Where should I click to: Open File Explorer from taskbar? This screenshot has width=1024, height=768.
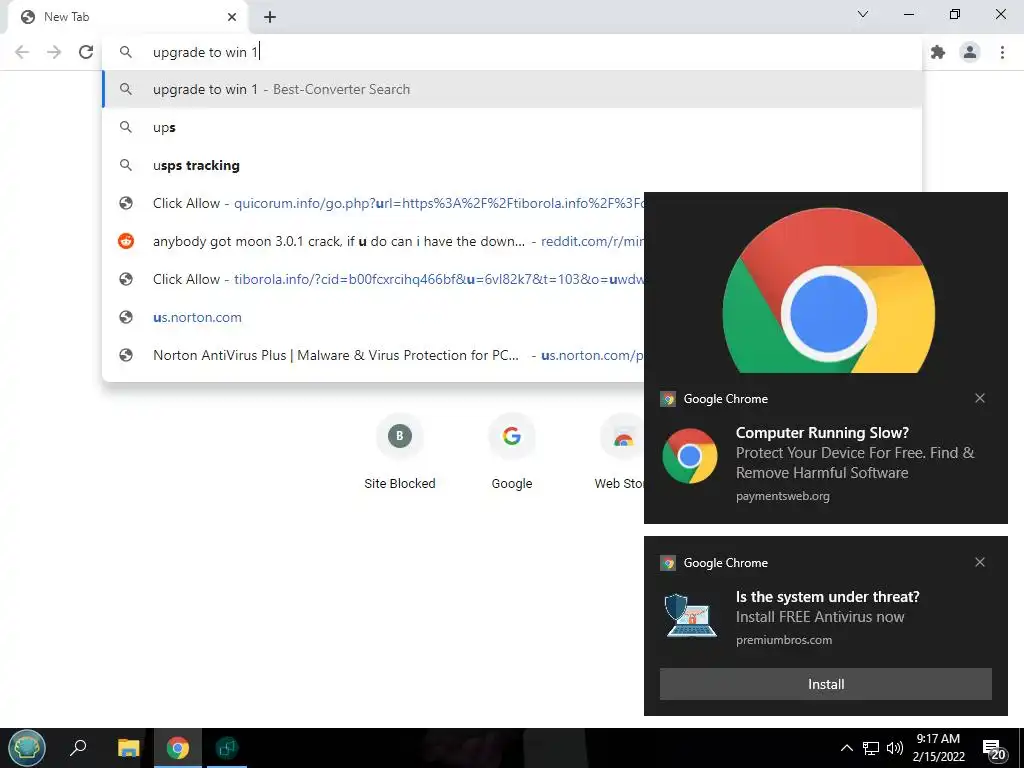[x=128, y=748]
